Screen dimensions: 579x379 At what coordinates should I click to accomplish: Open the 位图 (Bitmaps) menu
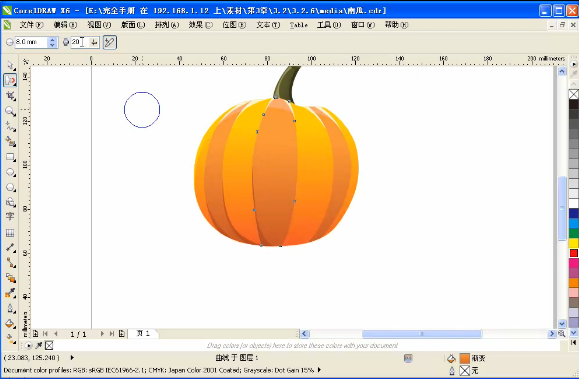point(234,25)
